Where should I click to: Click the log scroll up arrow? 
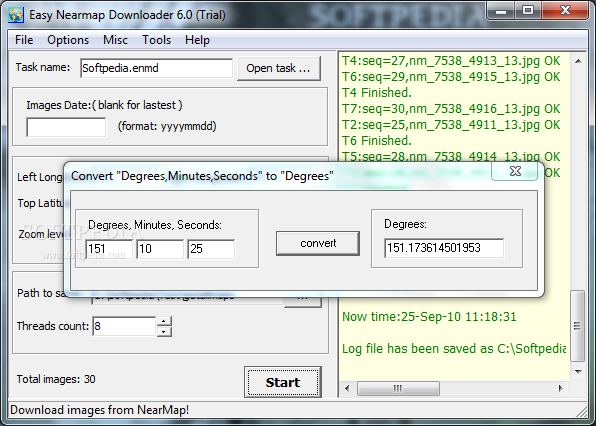point(578,61)
